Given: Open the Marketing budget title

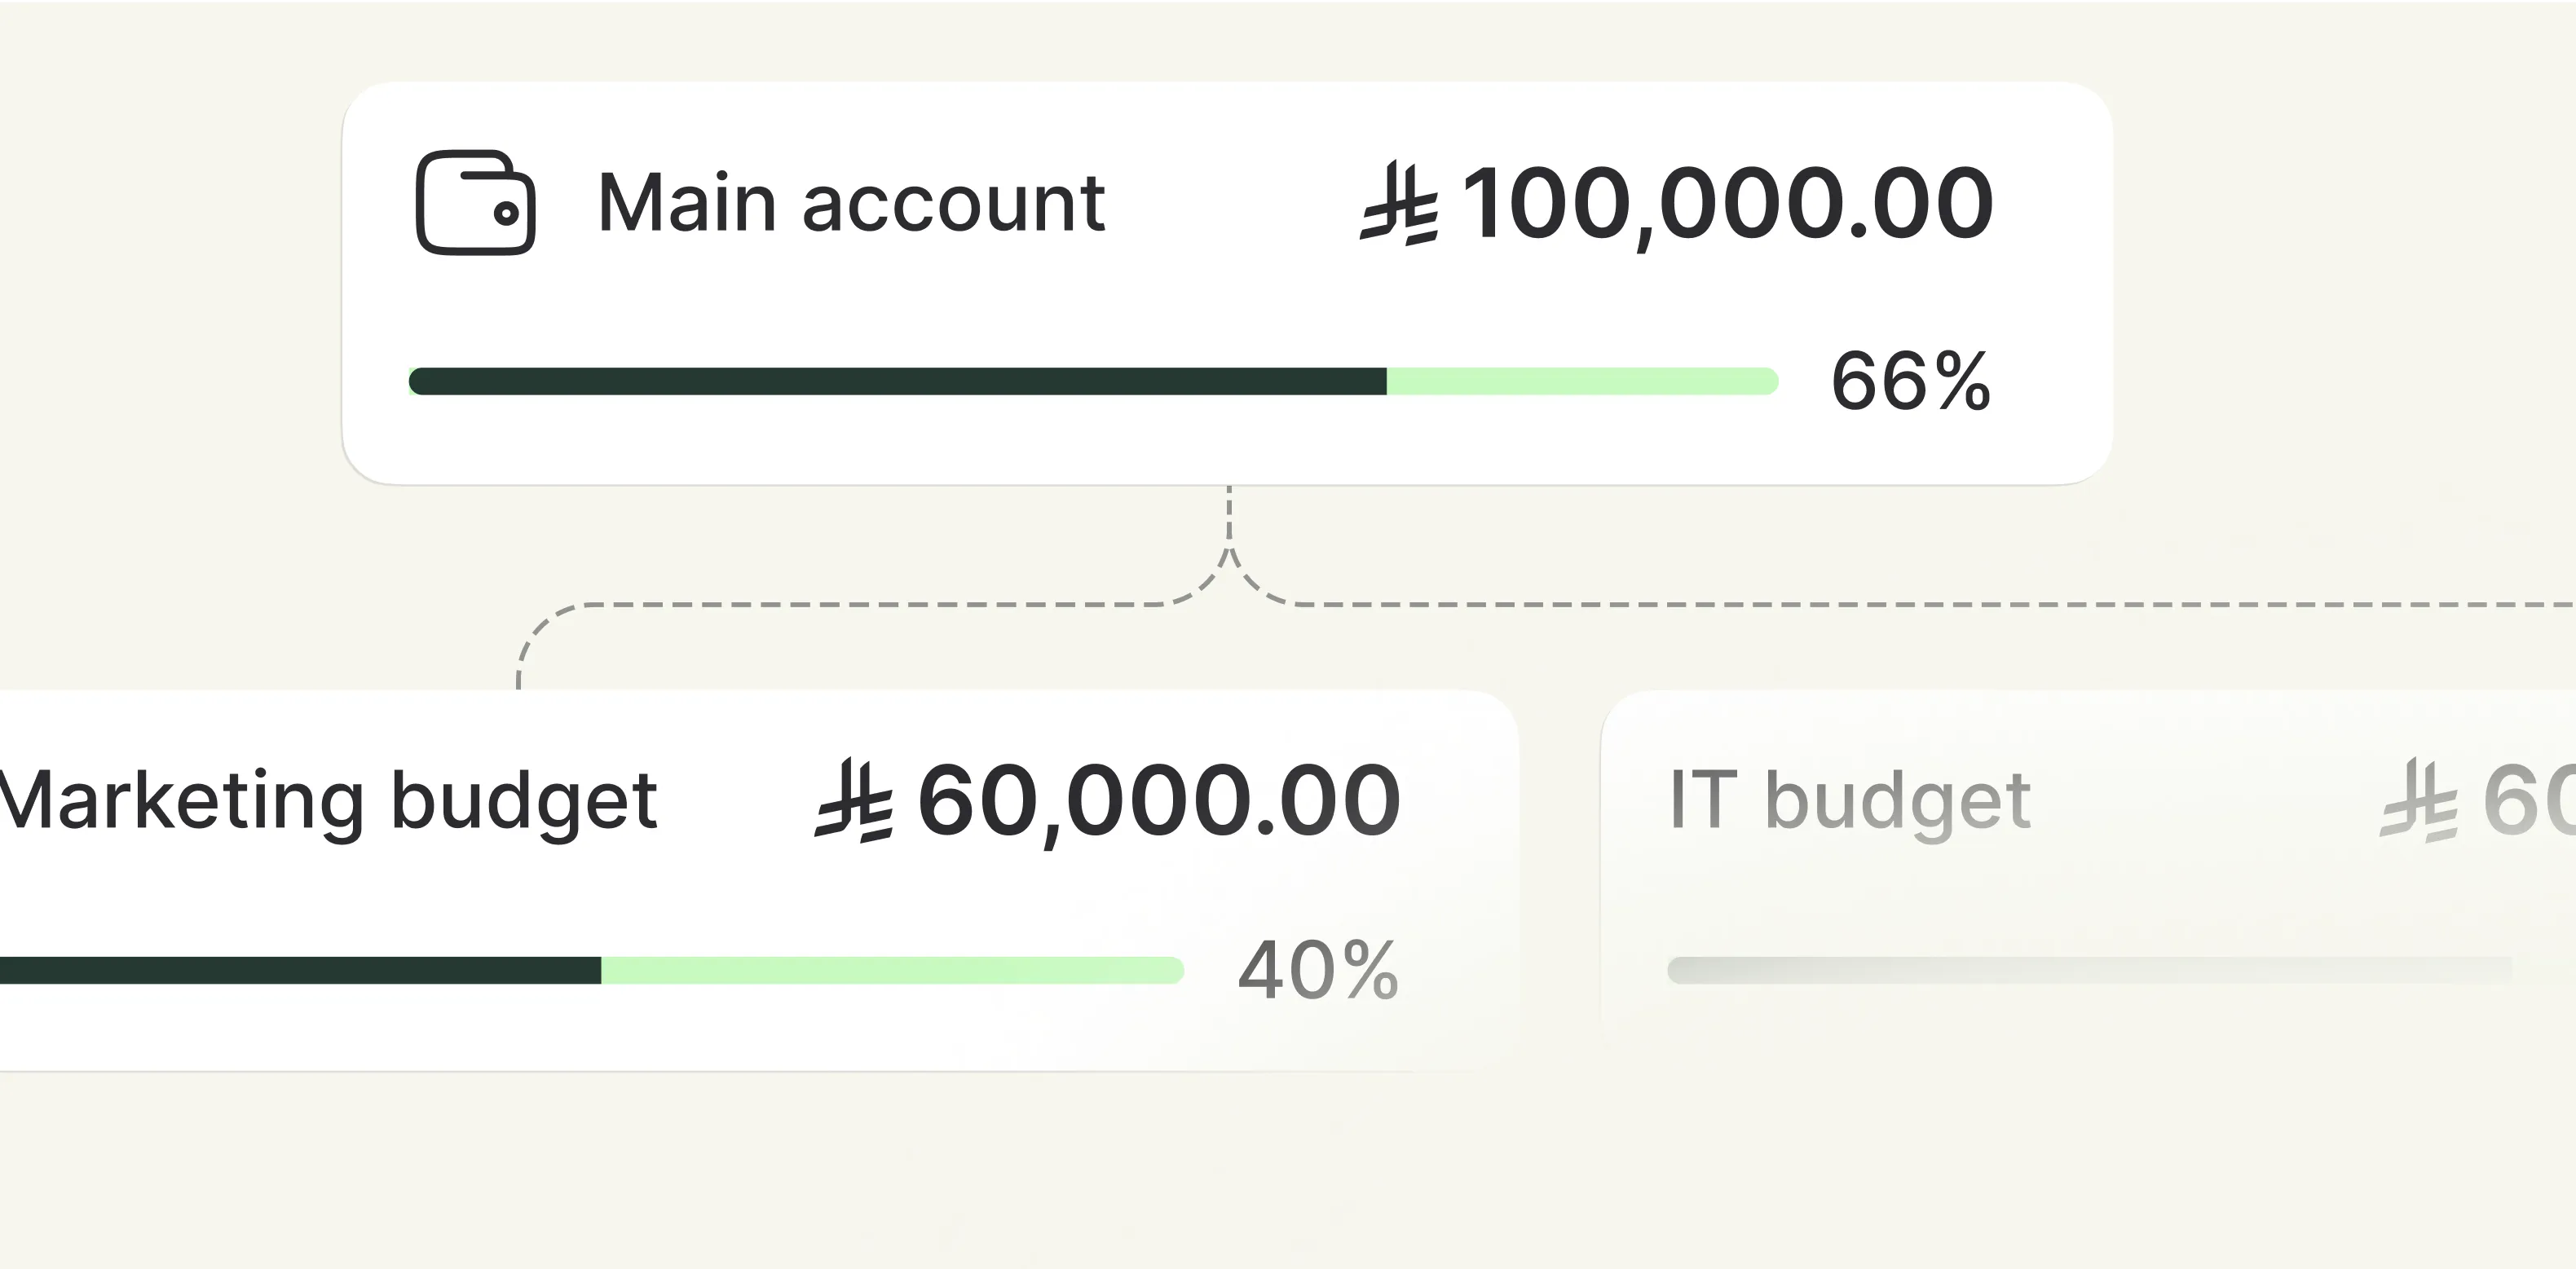Looking at the screenshot, I should 328,800.
